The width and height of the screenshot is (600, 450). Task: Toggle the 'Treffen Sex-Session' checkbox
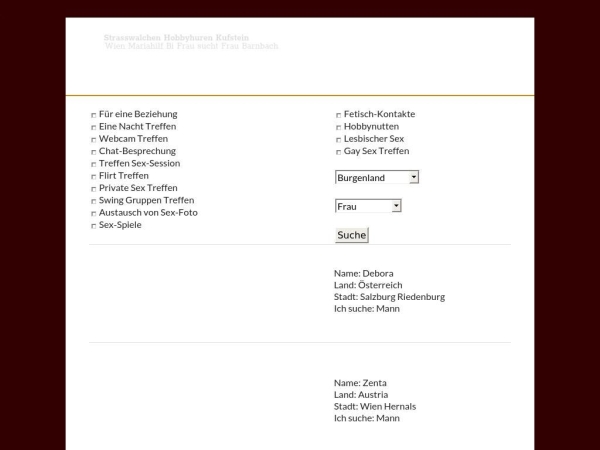(93, 165)
